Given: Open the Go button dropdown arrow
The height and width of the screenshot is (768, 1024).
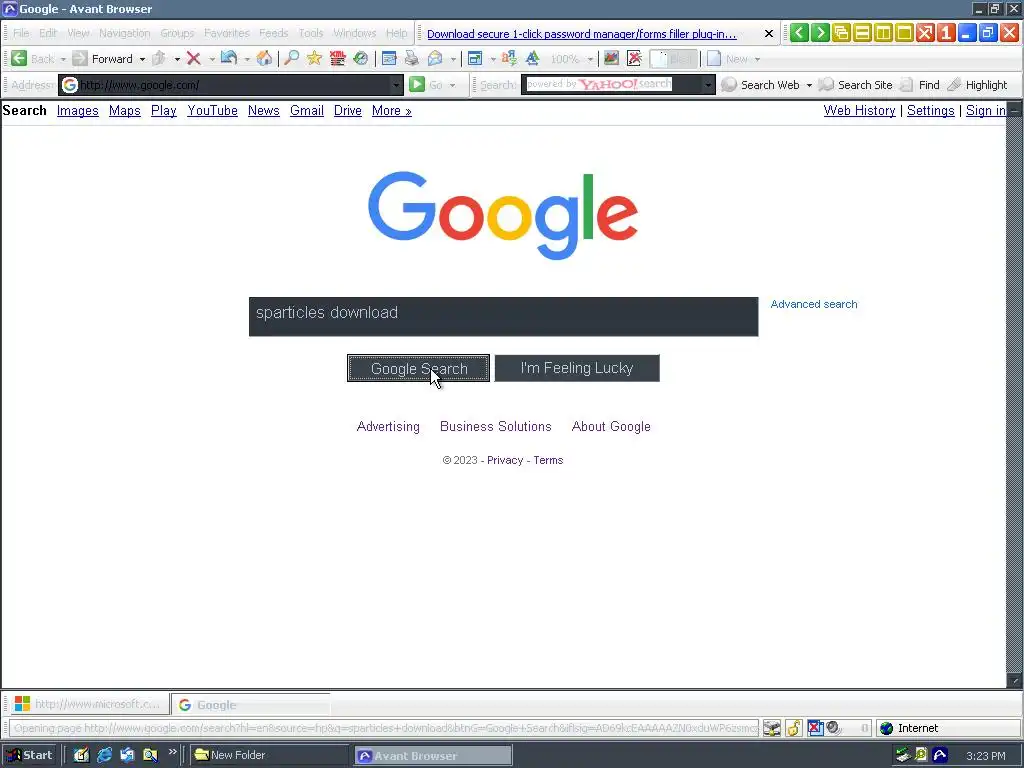Looking at the screenshot, I should click(452, 85).
